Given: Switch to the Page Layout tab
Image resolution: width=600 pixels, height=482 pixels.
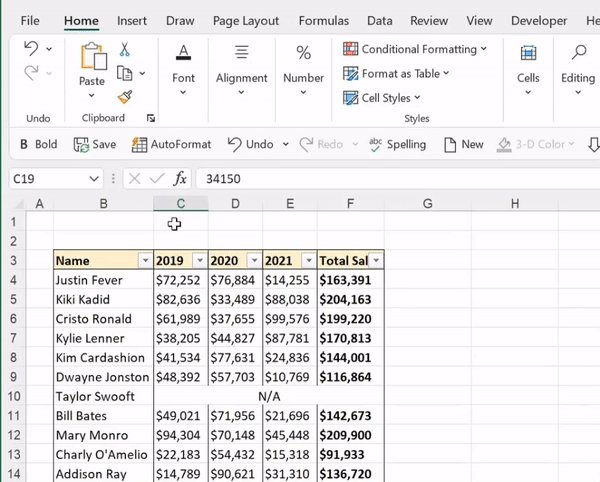Looking at the screenshot, I should click(x=246, y=21).
